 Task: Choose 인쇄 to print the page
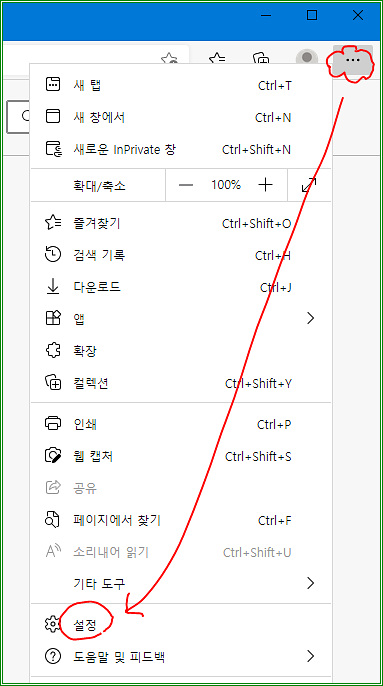click(180, 424)
